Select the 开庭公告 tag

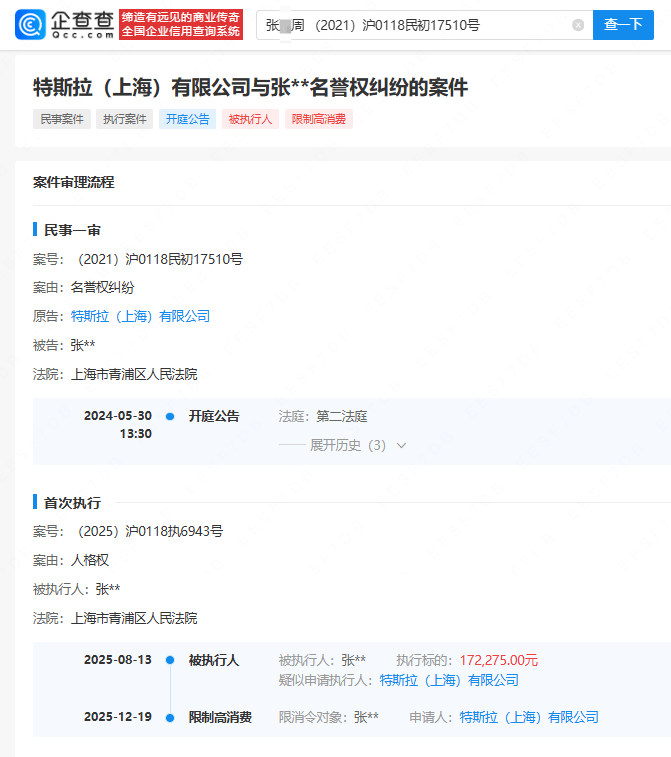click(x=188, y=119)
